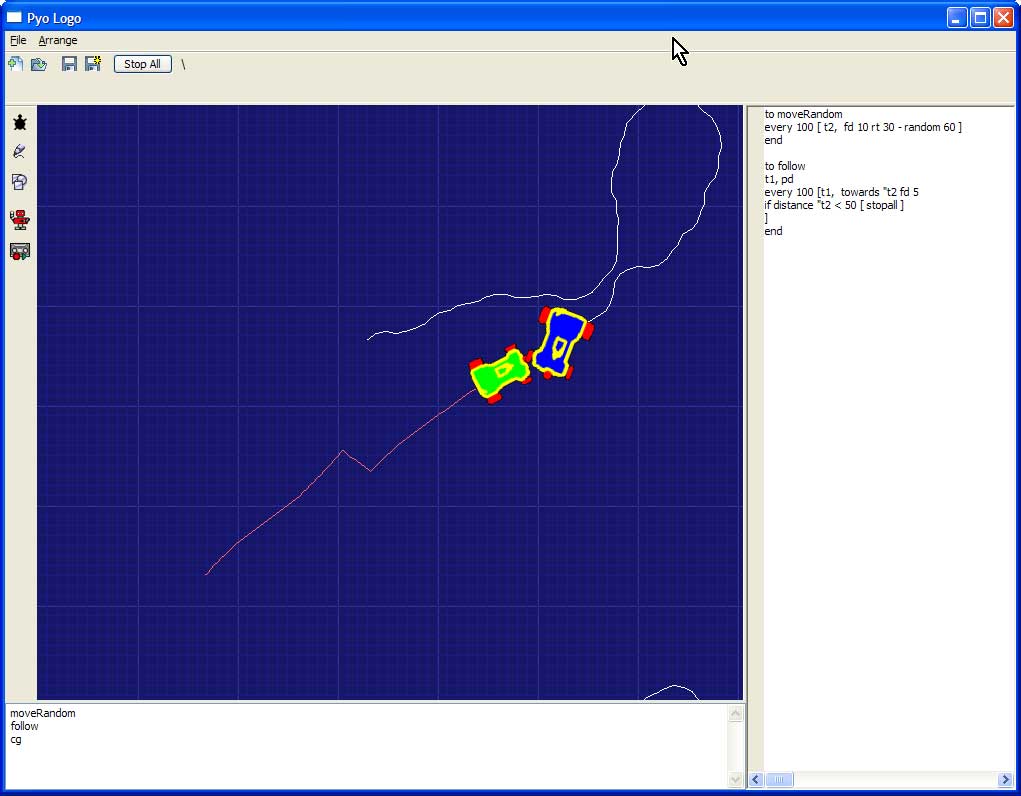Click the 'cg' line in command console
This screenshot has width=1021, height=796.
pyautogui.click(x=16, y=740)
